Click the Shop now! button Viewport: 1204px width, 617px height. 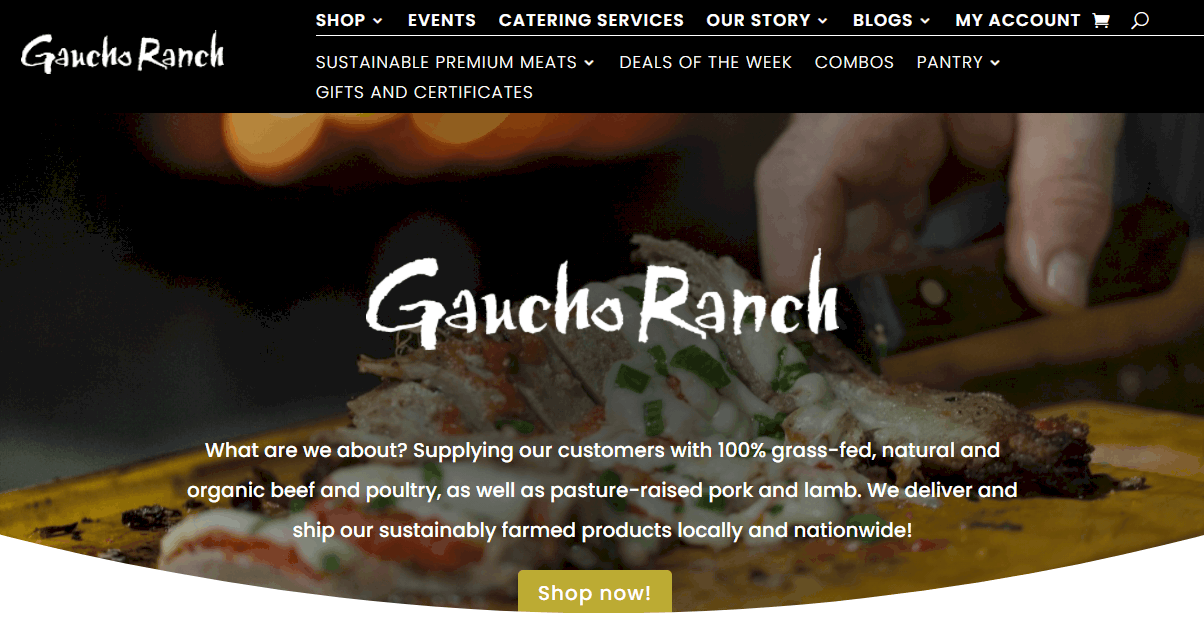pos(595,592)
